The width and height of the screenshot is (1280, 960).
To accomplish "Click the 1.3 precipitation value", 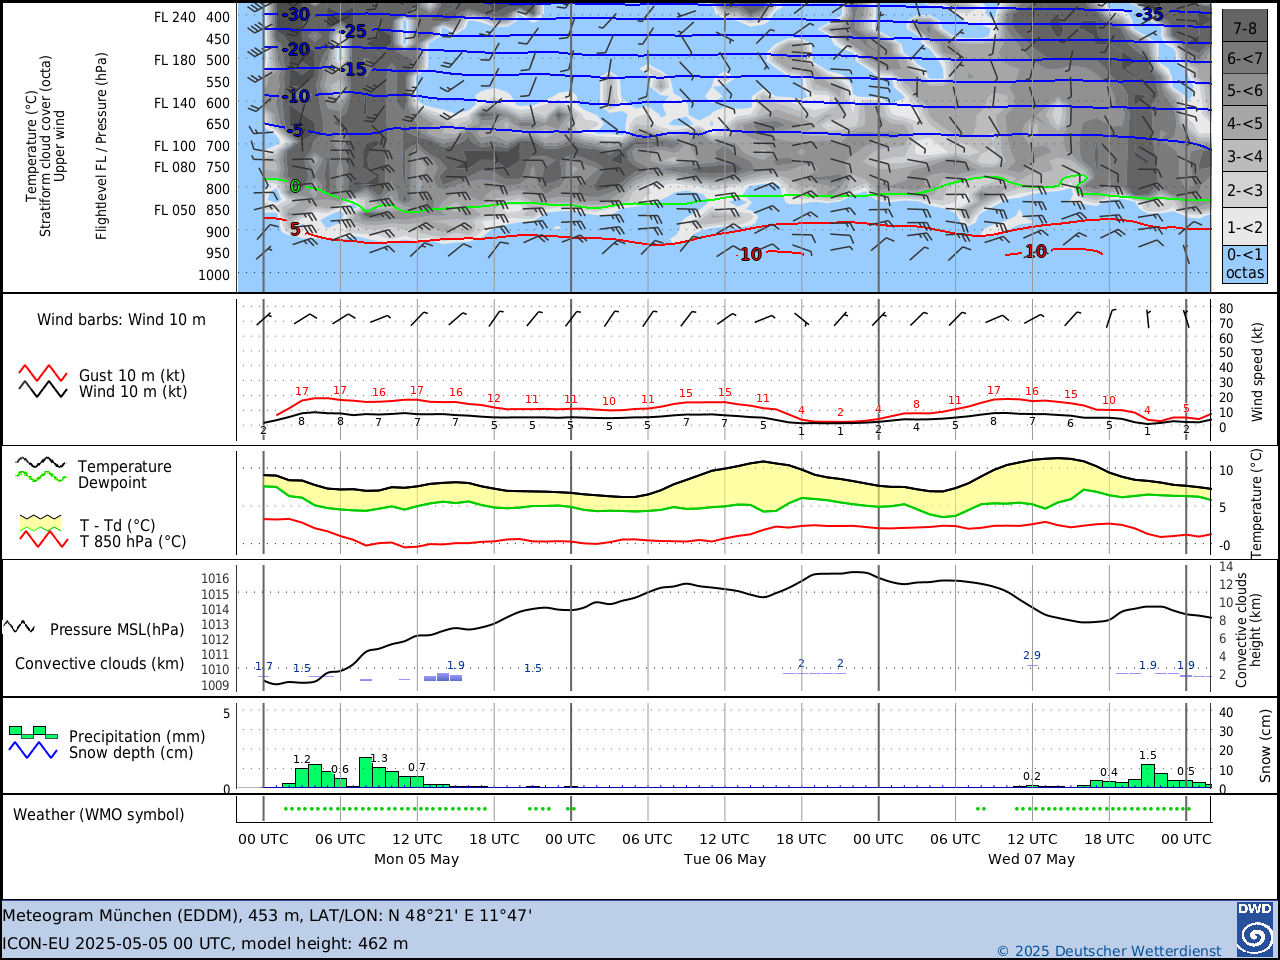I will pos(378,759).
